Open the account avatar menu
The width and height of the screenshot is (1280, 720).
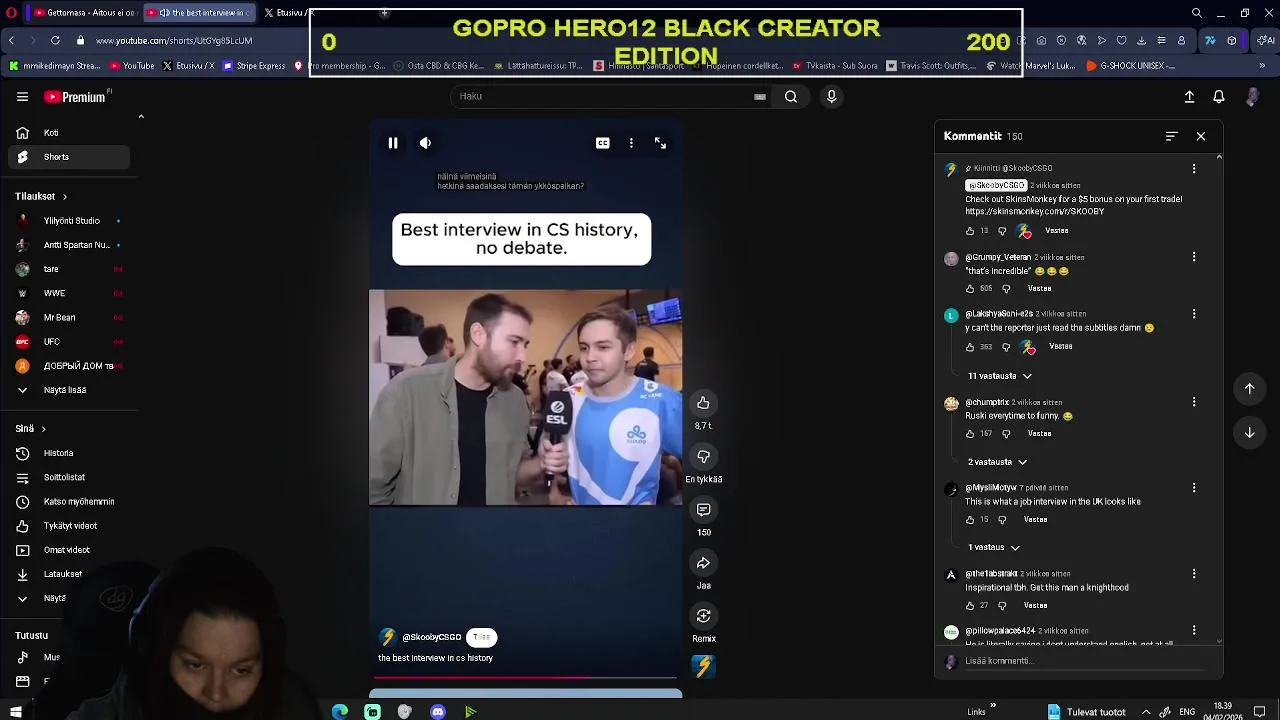click(x=1252, y=97)
